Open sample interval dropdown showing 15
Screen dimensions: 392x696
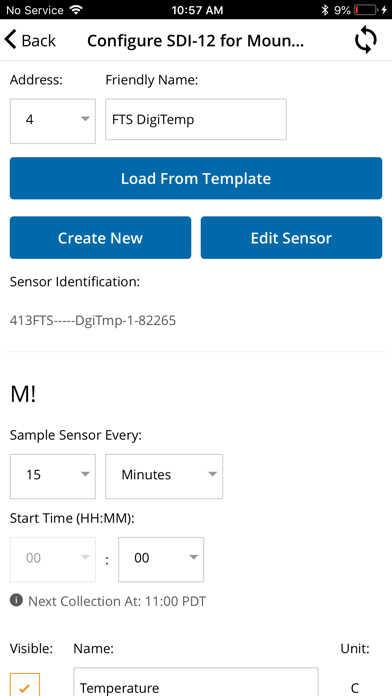(x=52, y=476)
